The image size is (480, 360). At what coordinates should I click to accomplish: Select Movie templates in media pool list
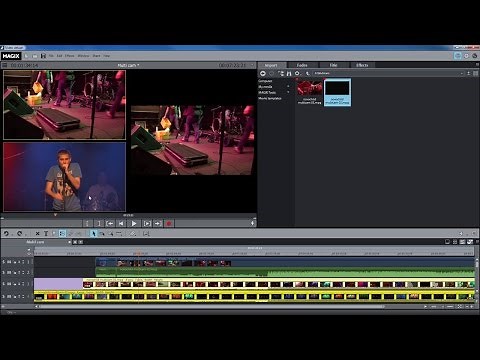270,99
